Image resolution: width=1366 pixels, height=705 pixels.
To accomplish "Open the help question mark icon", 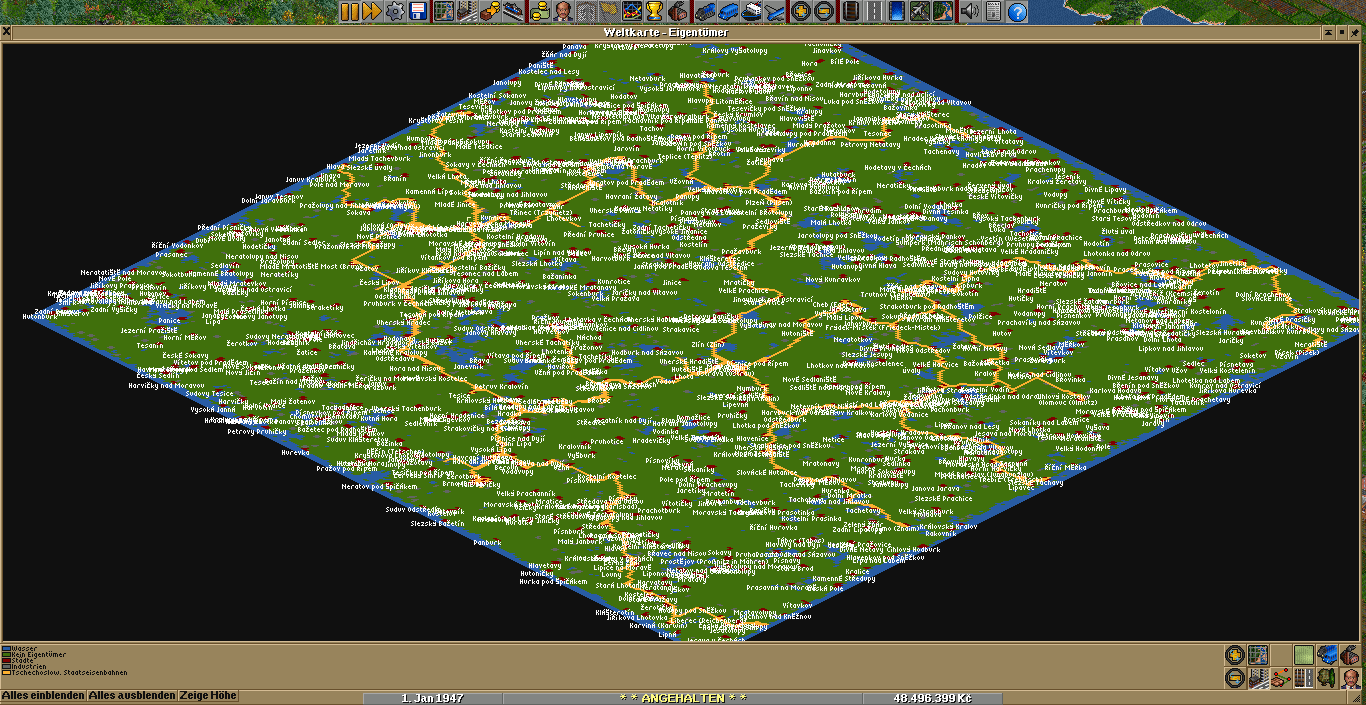I will point(1017,12).
